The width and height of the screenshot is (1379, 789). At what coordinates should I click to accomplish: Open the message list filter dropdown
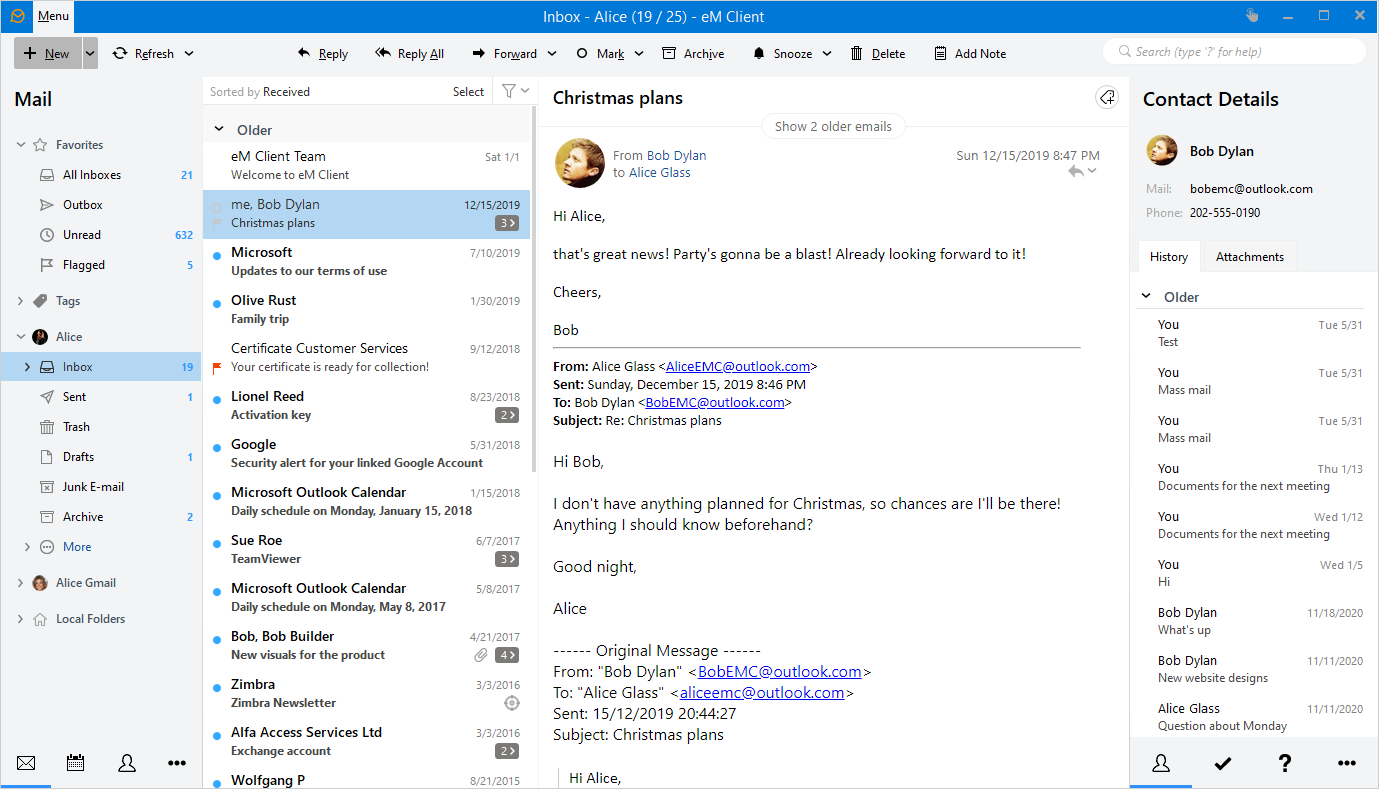[x=515, y=91]
